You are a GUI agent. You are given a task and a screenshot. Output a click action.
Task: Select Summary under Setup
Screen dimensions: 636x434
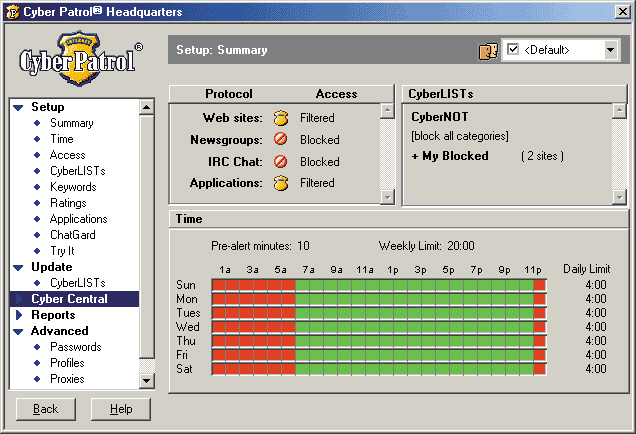[71, 123]
